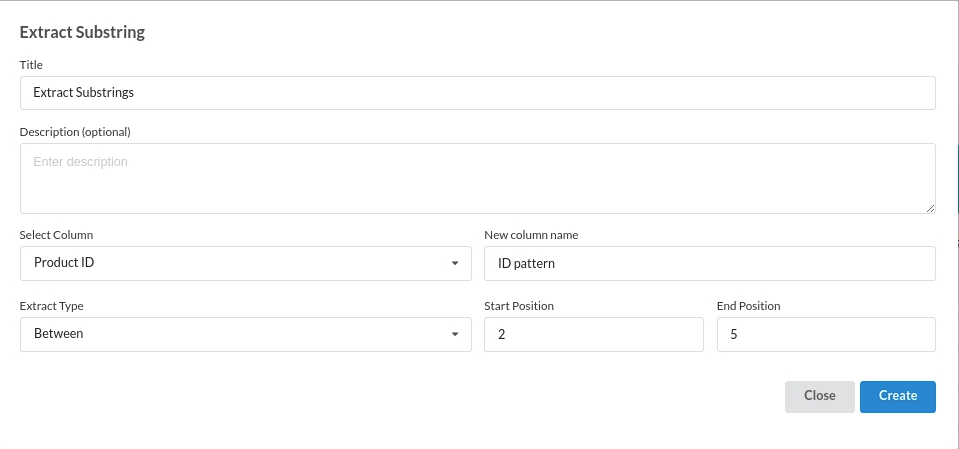Image resolution: width=959 pixels, height=449 pixels.
Task: Click the Title label
Action: (x=31, y=65)
